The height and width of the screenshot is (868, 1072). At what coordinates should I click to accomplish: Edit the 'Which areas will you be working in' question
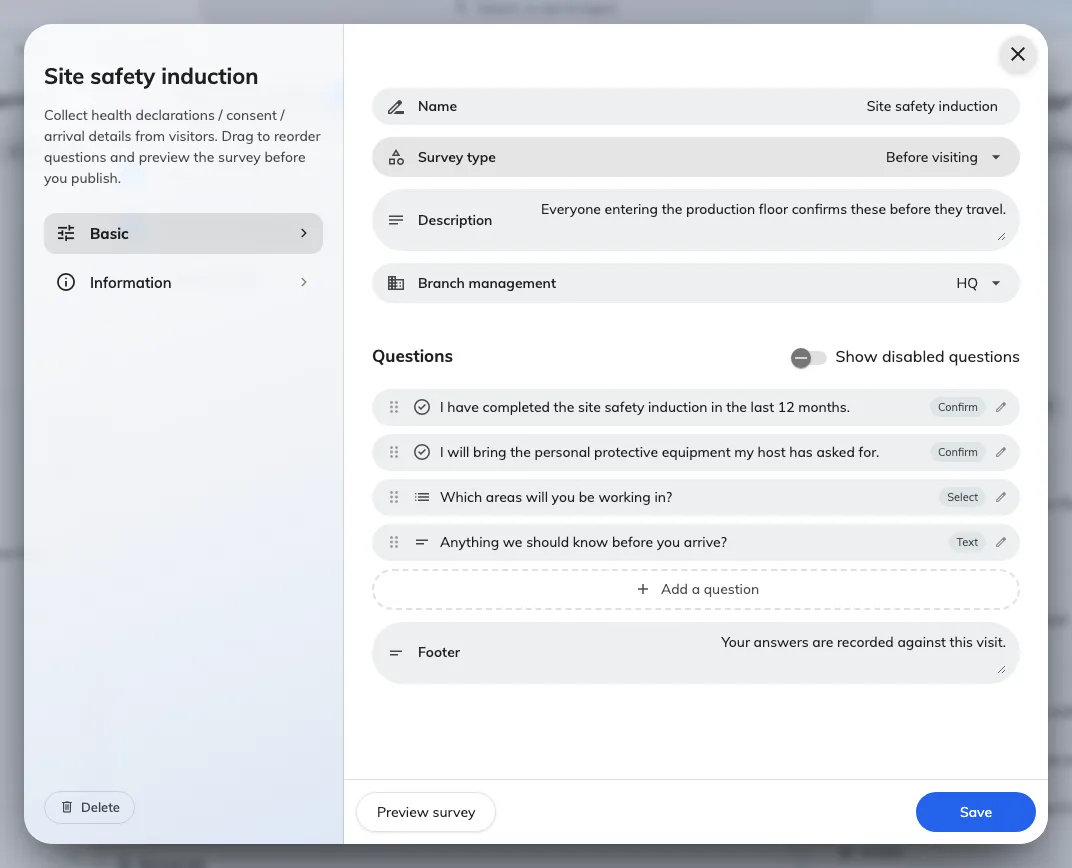[1001, 497]
